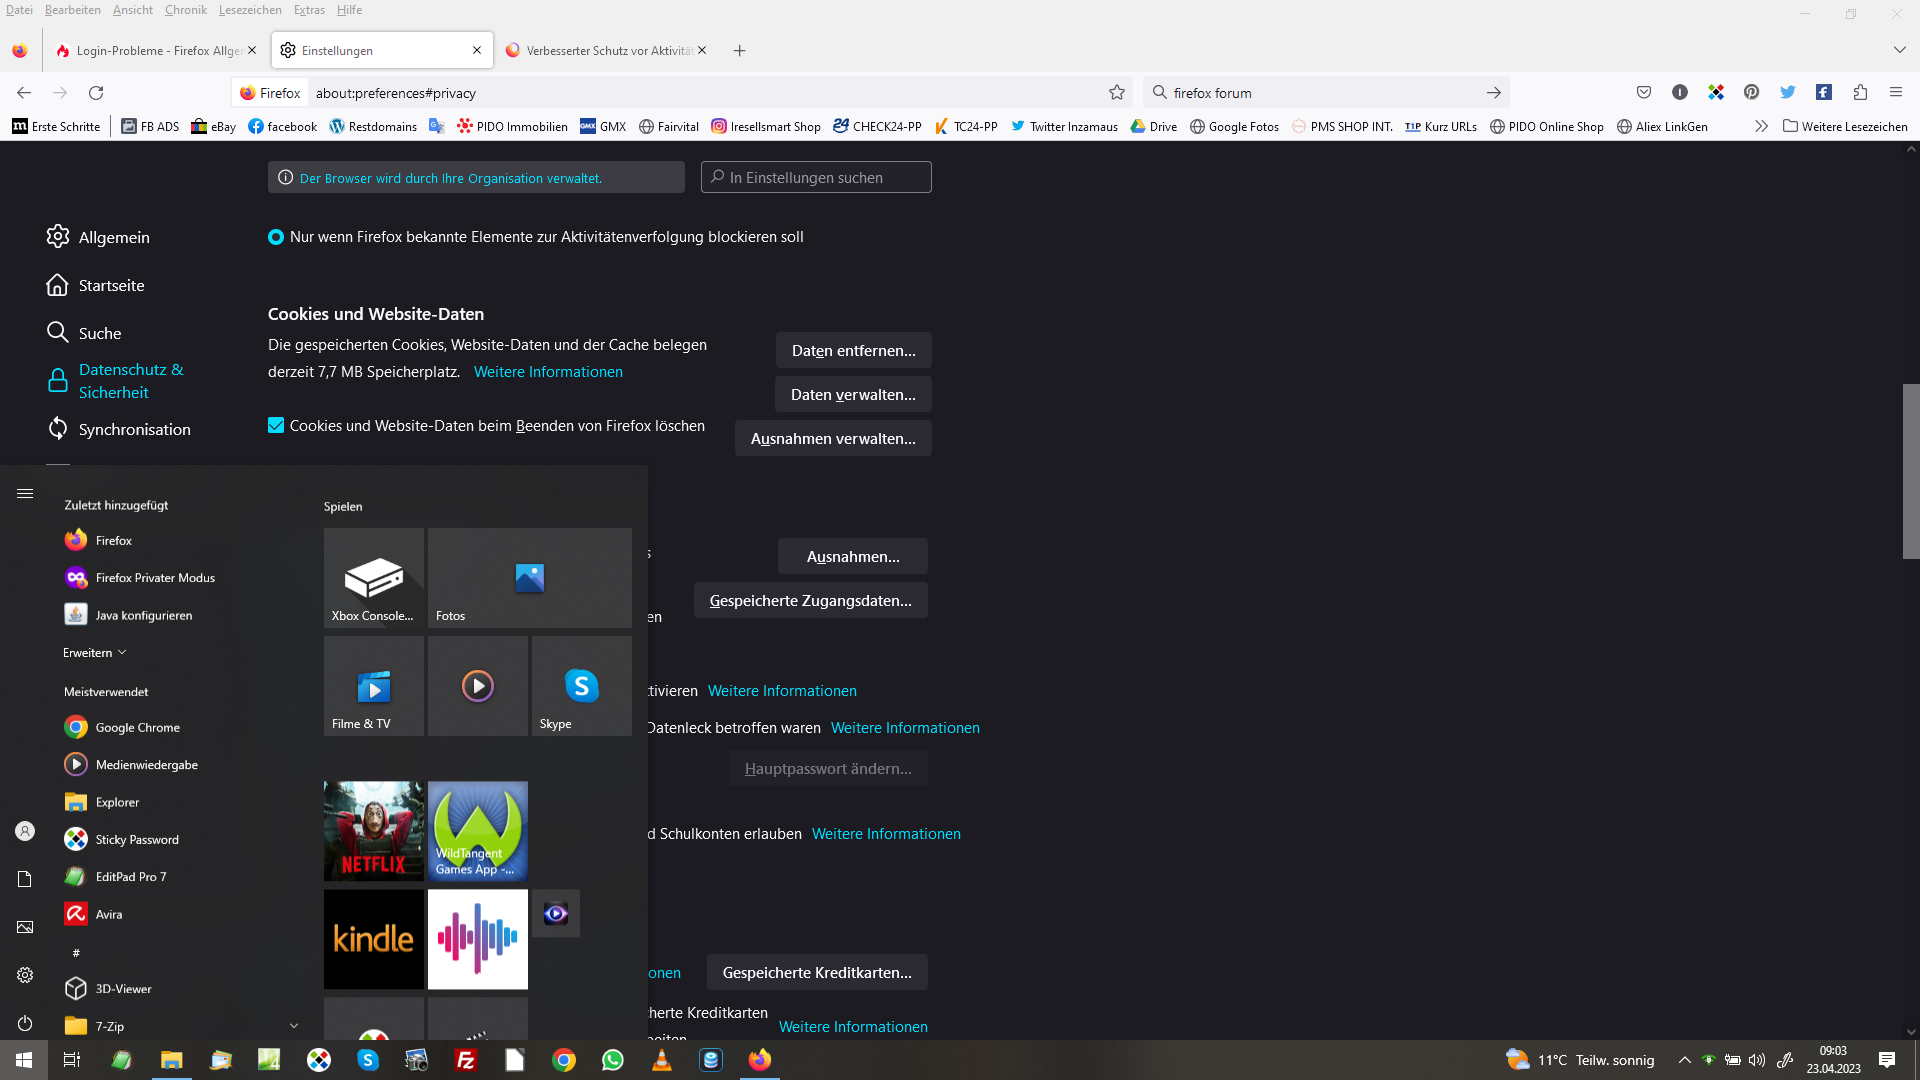
Task: Click the Daten entfernen... button
Action: (x=853, y=351)
